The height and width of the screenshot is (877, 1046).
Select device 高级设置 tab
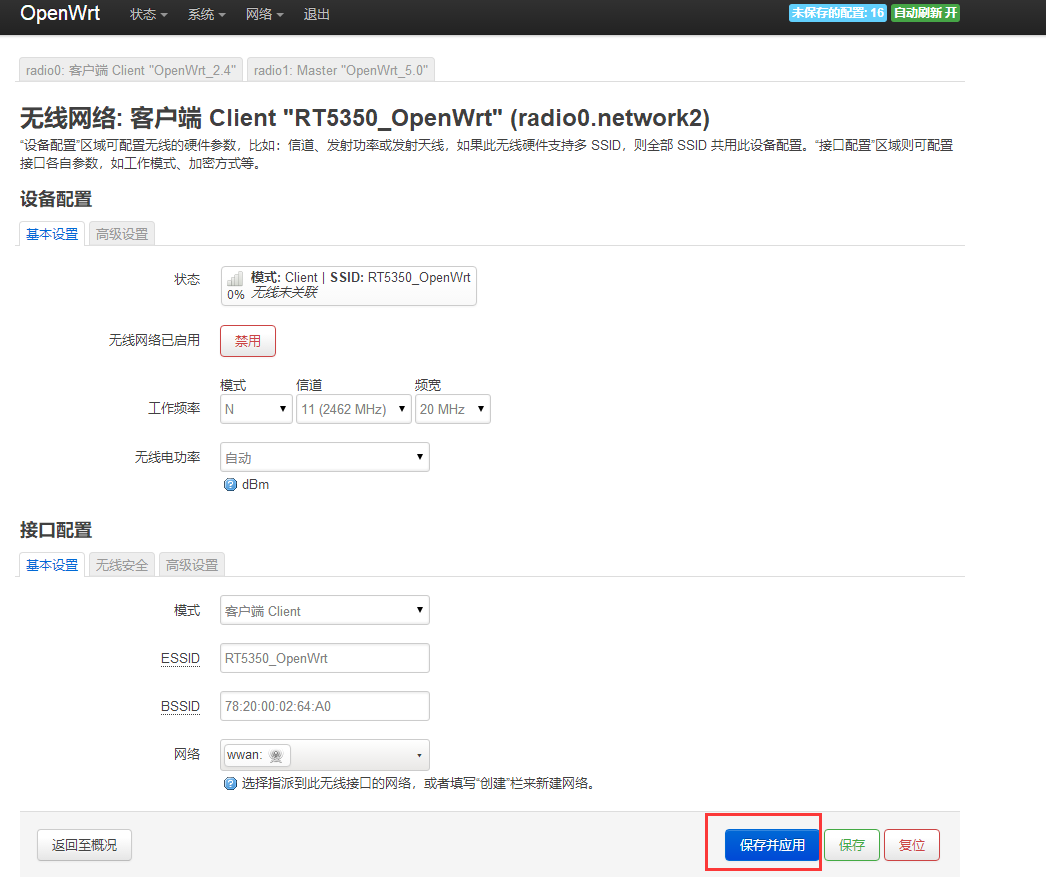point(121,234)
